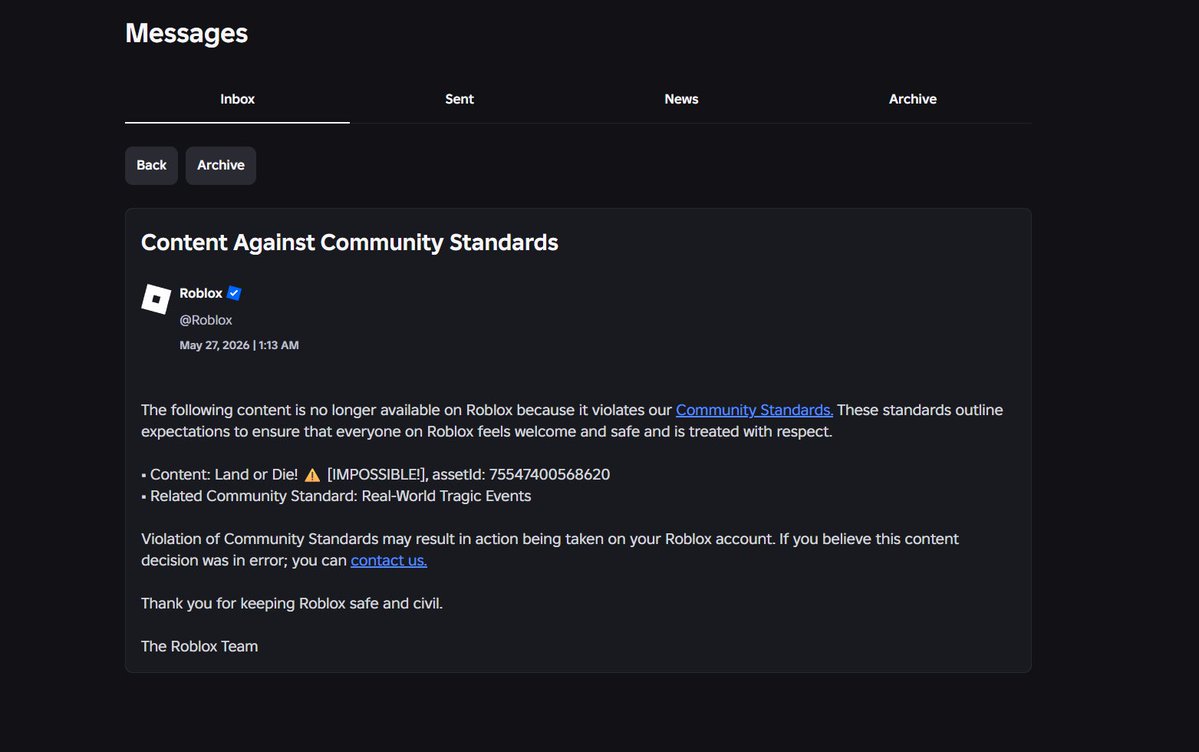Click the Roblox logo avatar
This screenshot has height=752, width=1199.
tap(156, 299)
